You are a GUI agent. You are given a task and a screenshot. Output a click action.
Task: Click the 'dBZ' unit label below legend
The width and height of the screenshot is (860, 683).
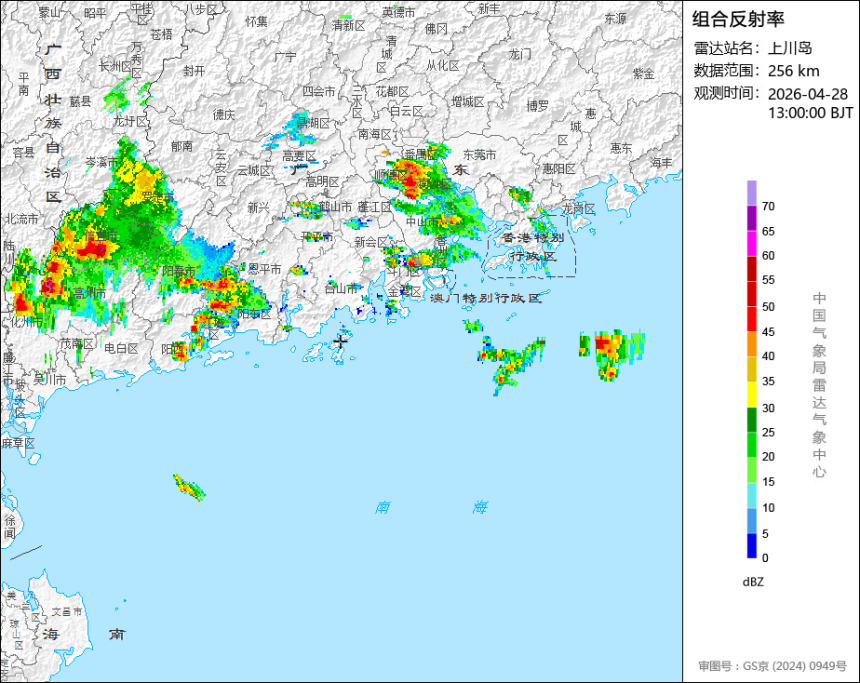point(753,582)
